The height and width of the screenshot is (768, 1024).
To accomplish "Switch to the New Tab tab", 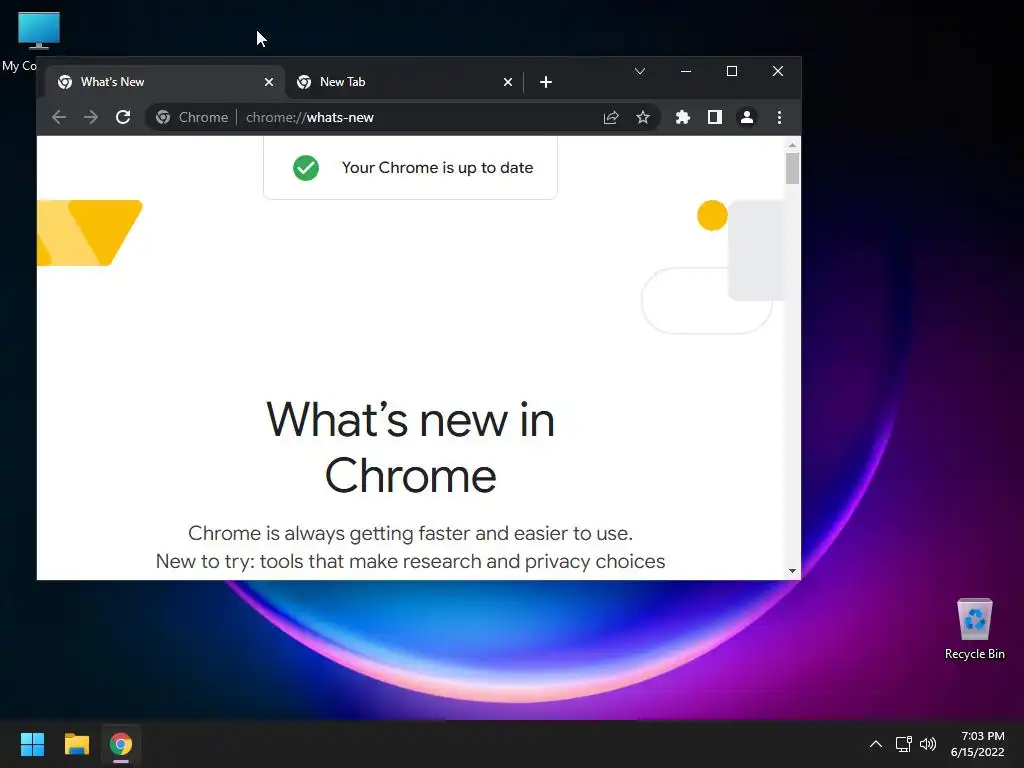I will point(405,82).
